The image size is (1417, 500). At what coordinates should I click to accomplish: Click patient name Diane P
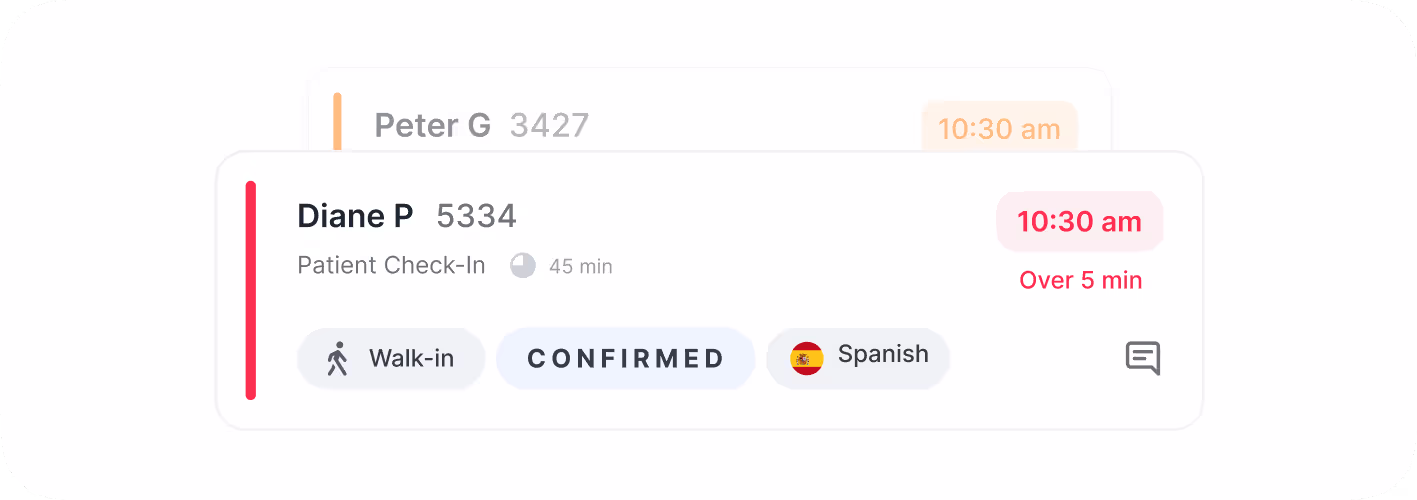click(355, 216)
